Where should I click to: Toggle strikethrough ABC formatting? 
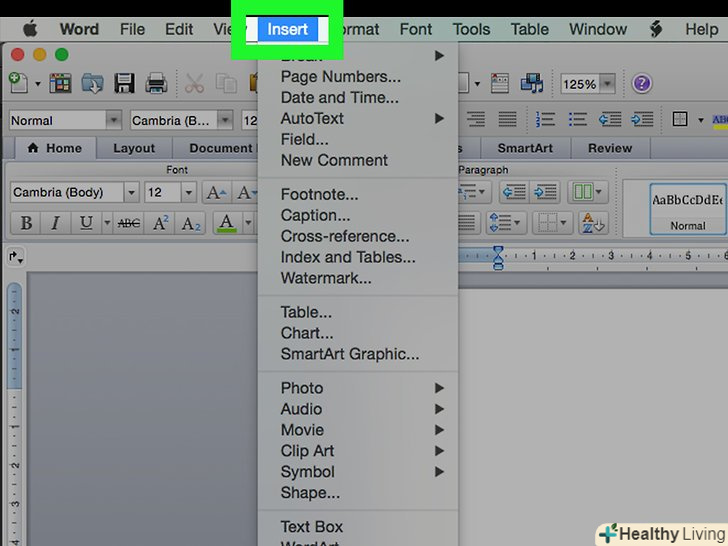coord(129,223)
